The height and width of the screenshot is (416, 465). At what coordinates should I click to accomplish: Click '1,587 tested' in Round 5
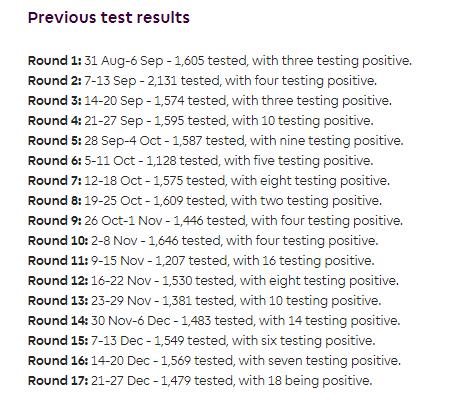[208, 141]
